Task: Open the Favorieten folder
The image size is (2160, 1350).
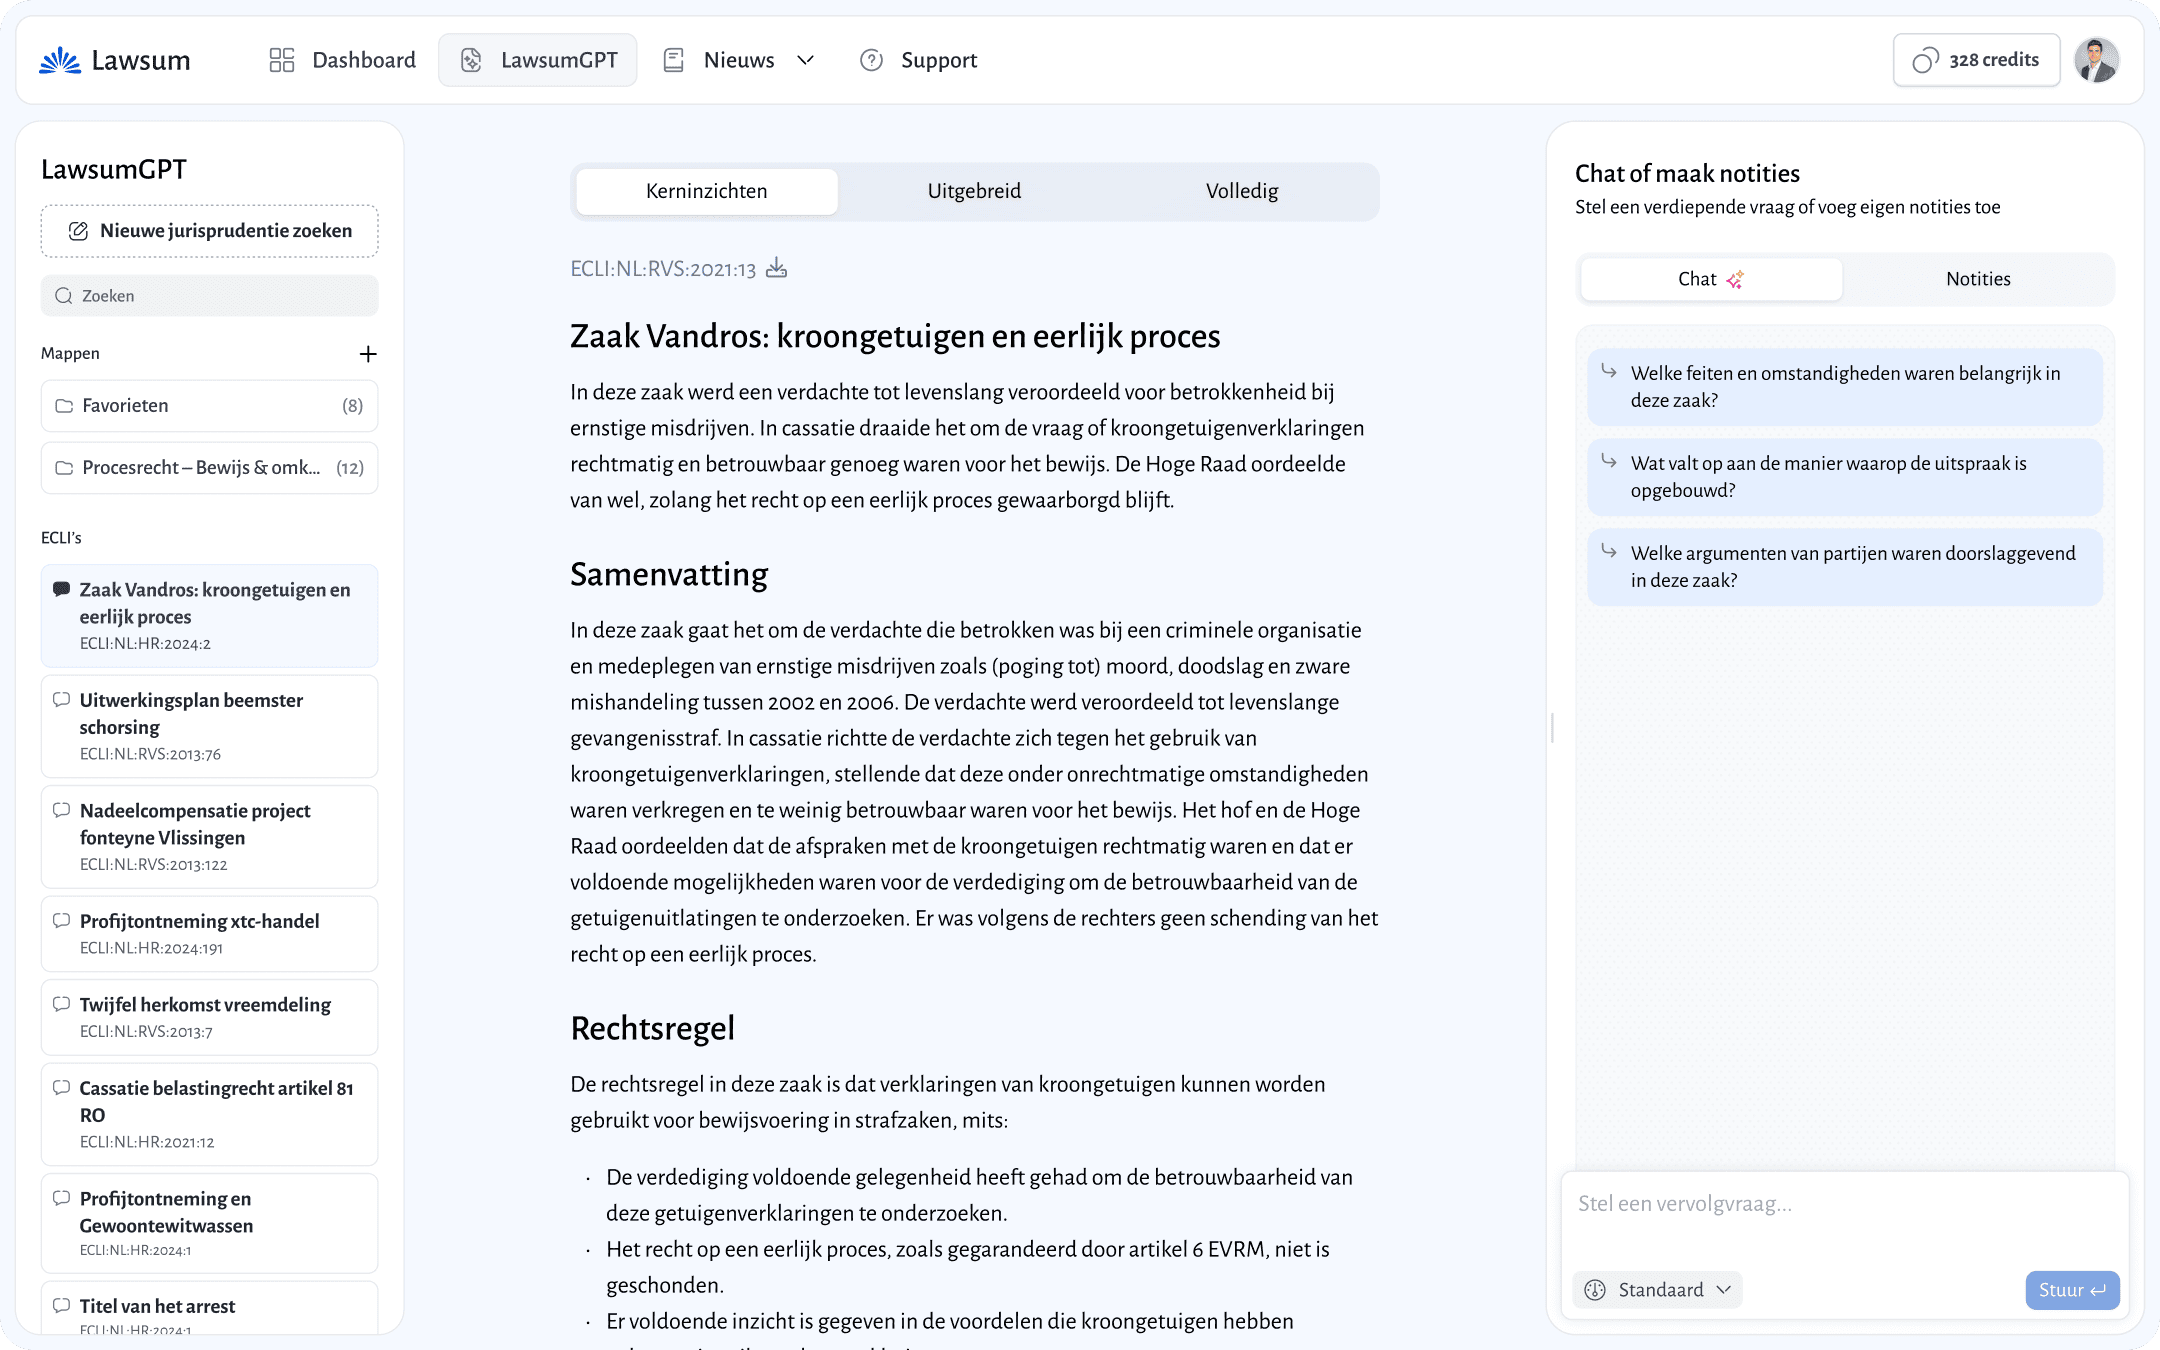Action: pyautogui.click(x=210, y=406)
